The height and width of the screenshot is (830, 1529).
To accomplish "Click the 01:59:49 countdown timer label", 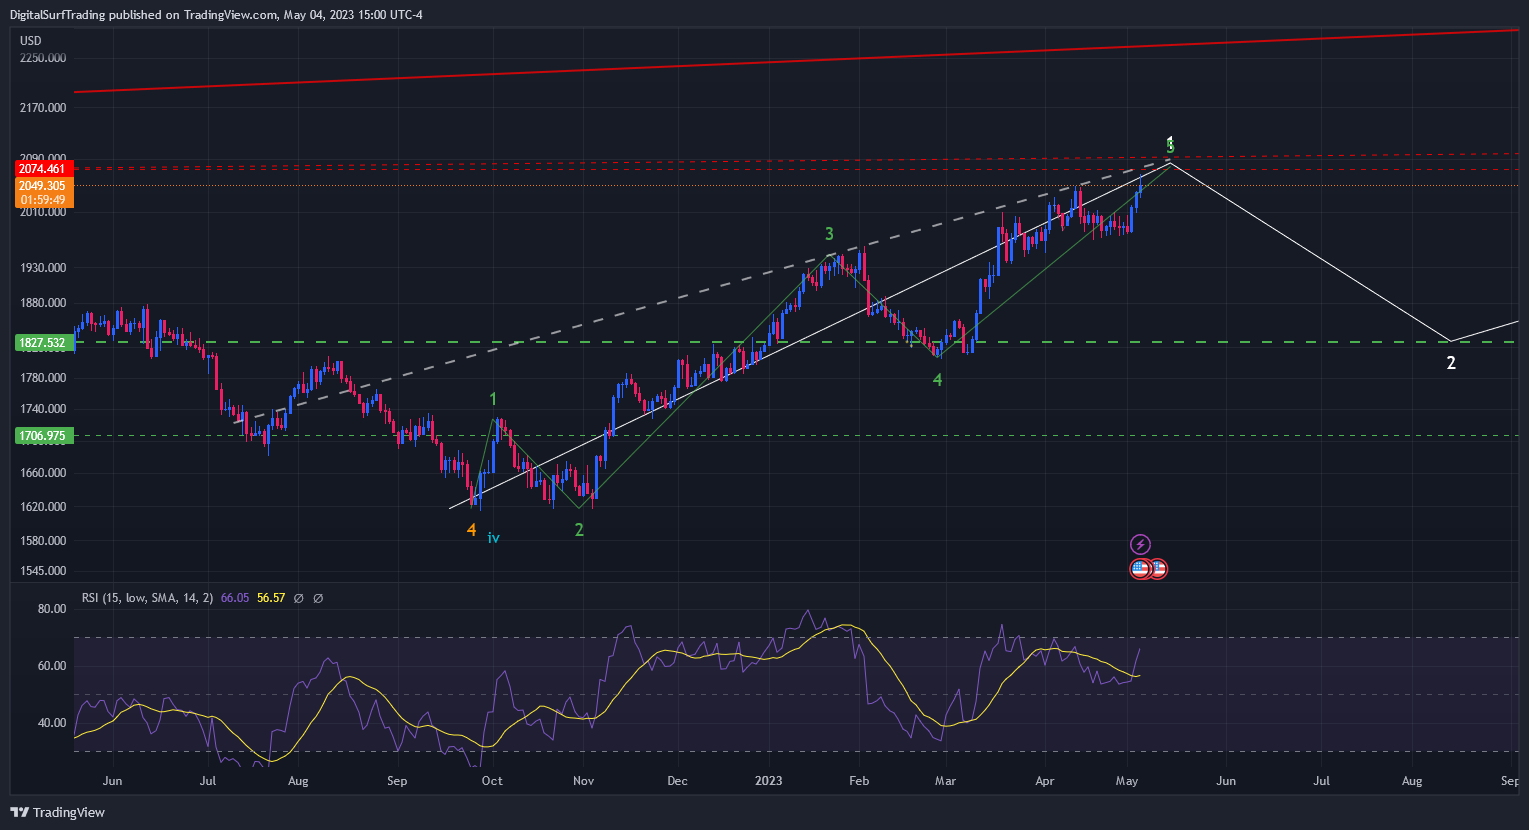I will click(41, 200).
